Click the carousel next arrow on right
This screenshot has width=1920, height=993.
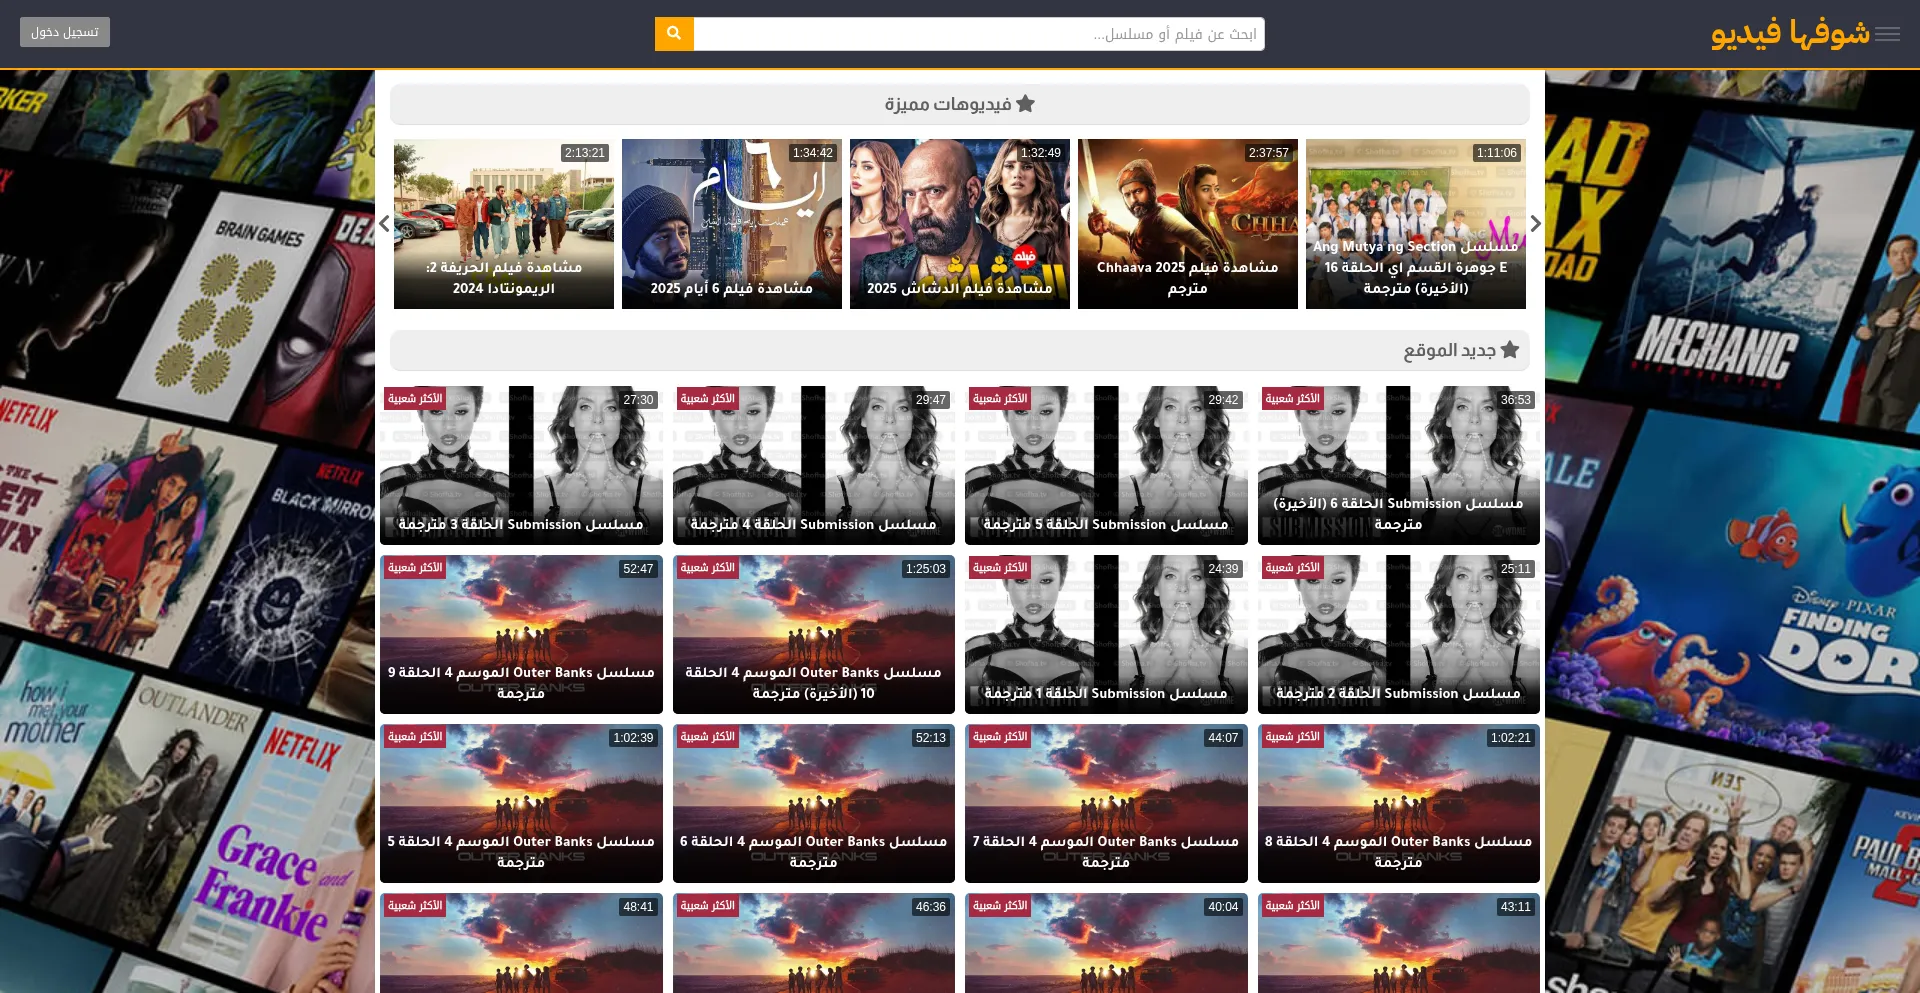[1535, 224]
